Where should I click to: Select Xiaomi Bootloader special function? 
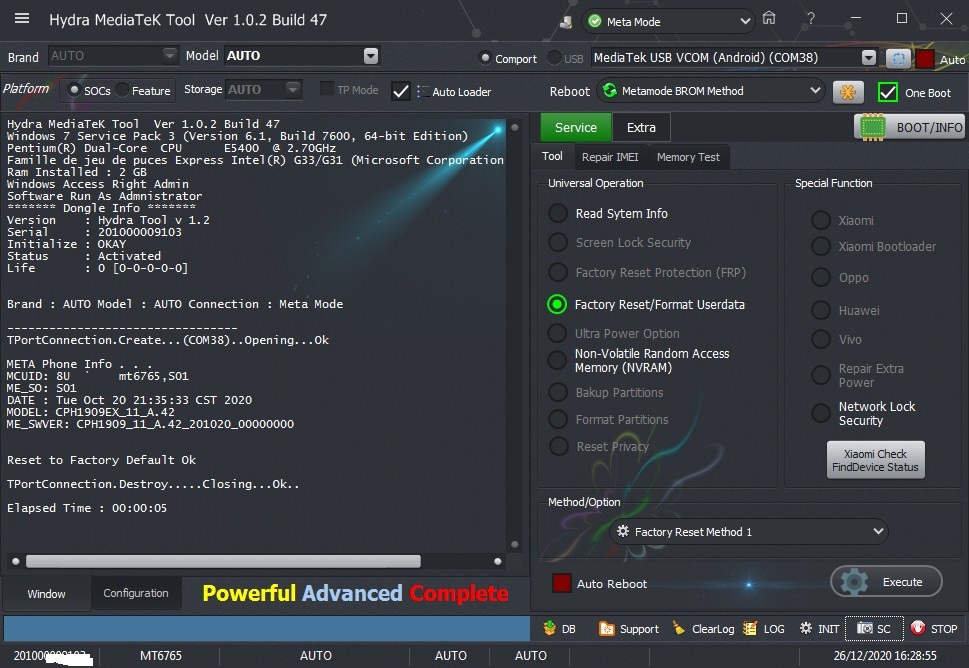click(821, 246)
